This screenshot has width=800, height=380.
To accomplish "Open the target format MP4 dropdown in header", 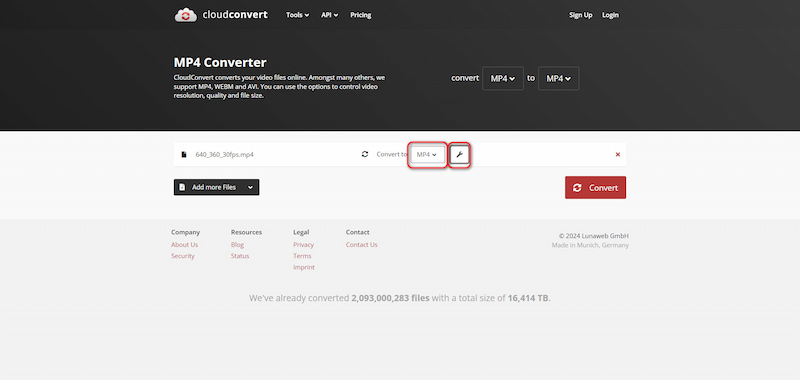I will pyautogui.click(x=559, y=79).
